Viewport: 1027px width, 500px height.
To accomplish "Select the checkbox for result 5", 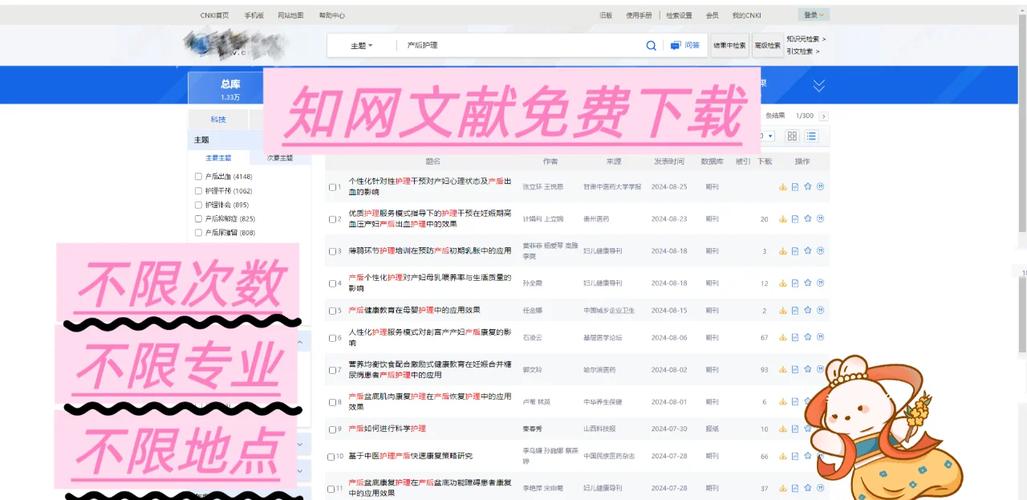I will click(332, 311).
